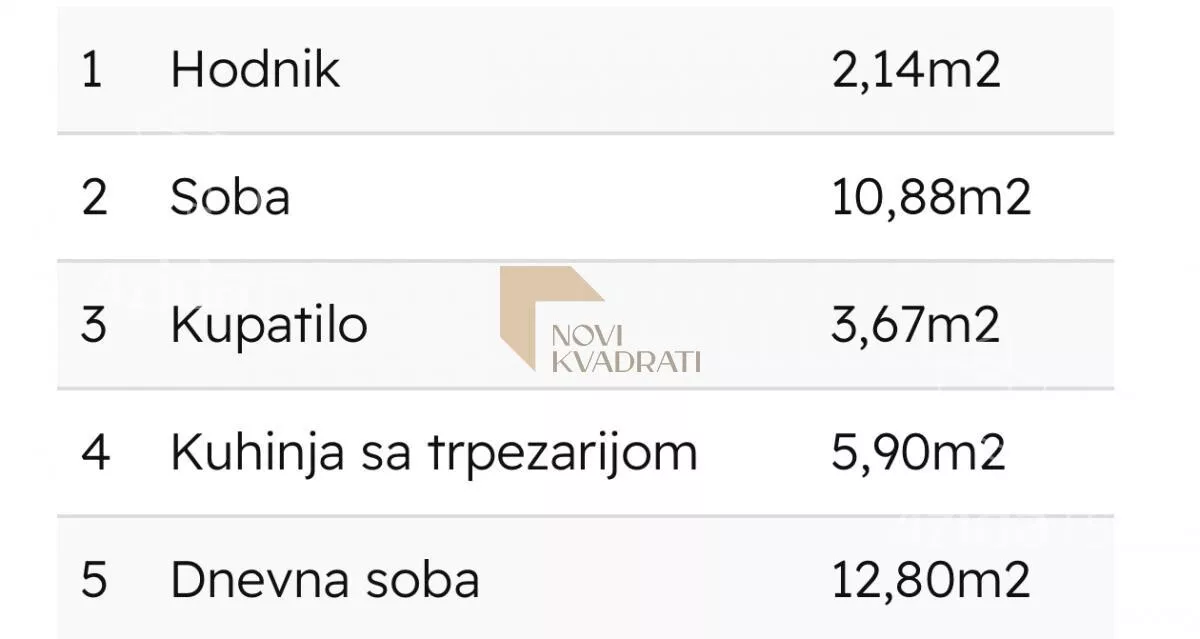The width and height of the screenshot is (1200, 639).
Task: Click the Kupatilo room label
Action: coord(269,325)
